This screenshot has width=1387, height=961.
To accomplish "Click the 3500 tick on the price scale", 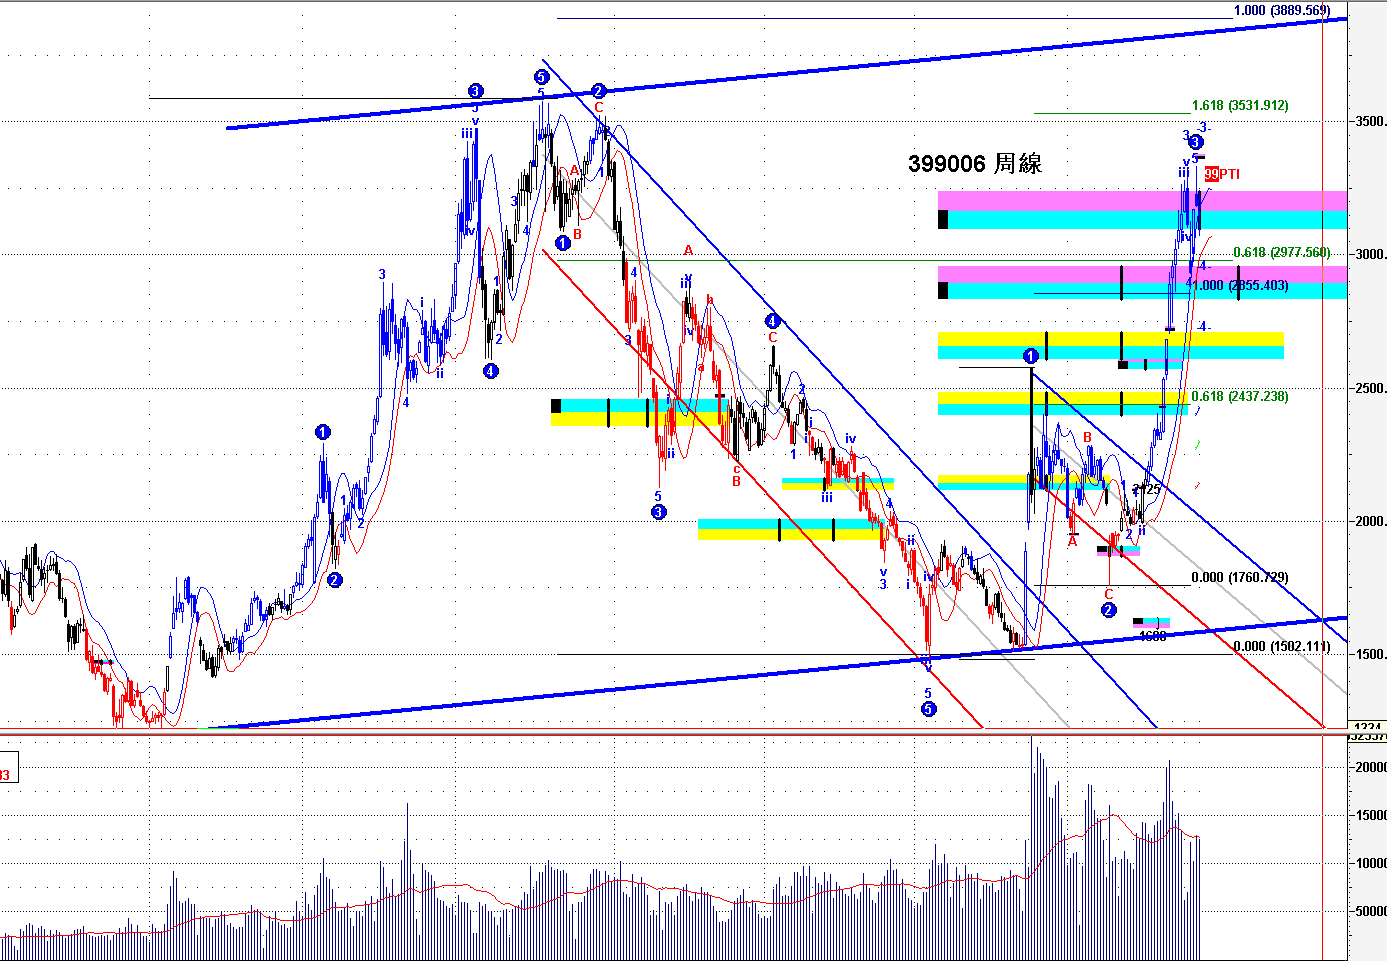I will [1369, 121].
